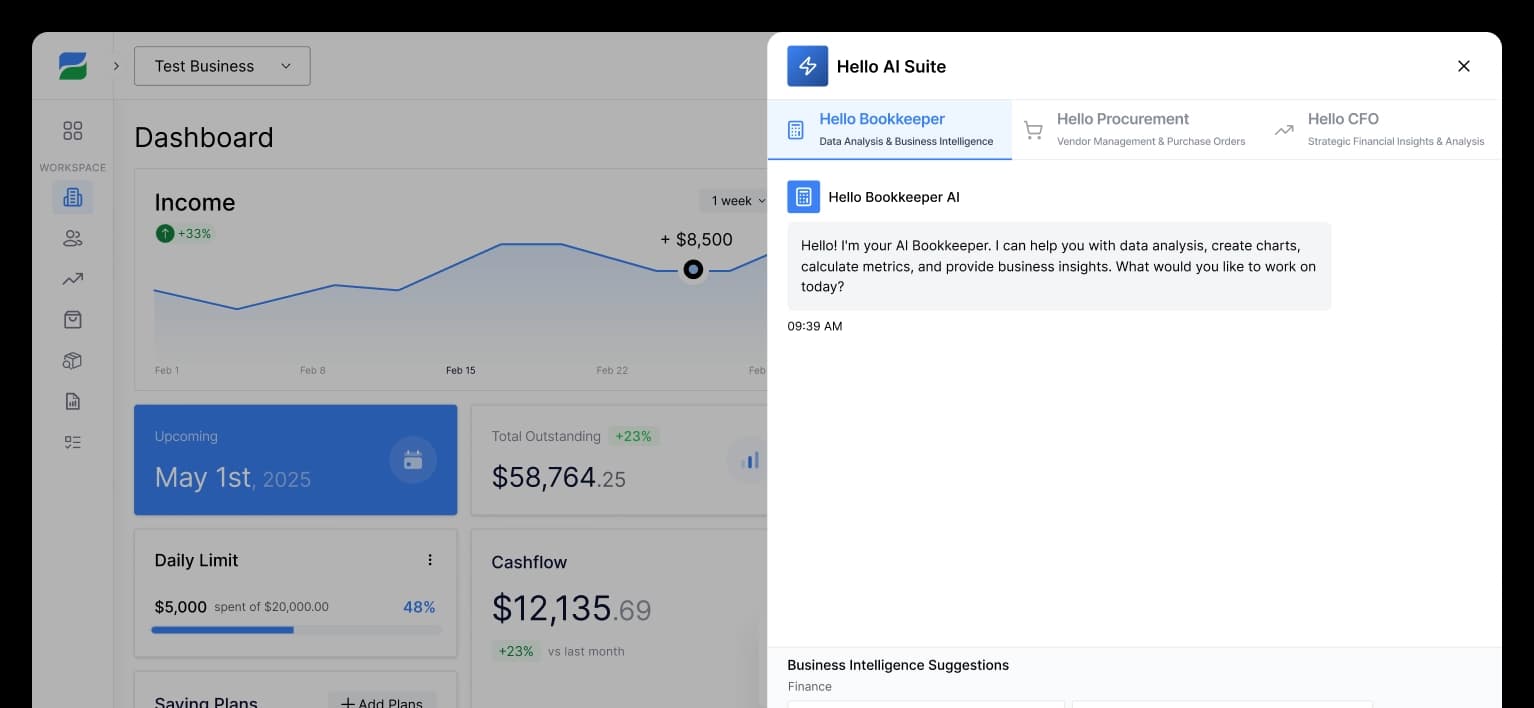Click the tasks checklist icon in sidebar
Viewport: 1534px width, 708px height.
tap(72, 441)
